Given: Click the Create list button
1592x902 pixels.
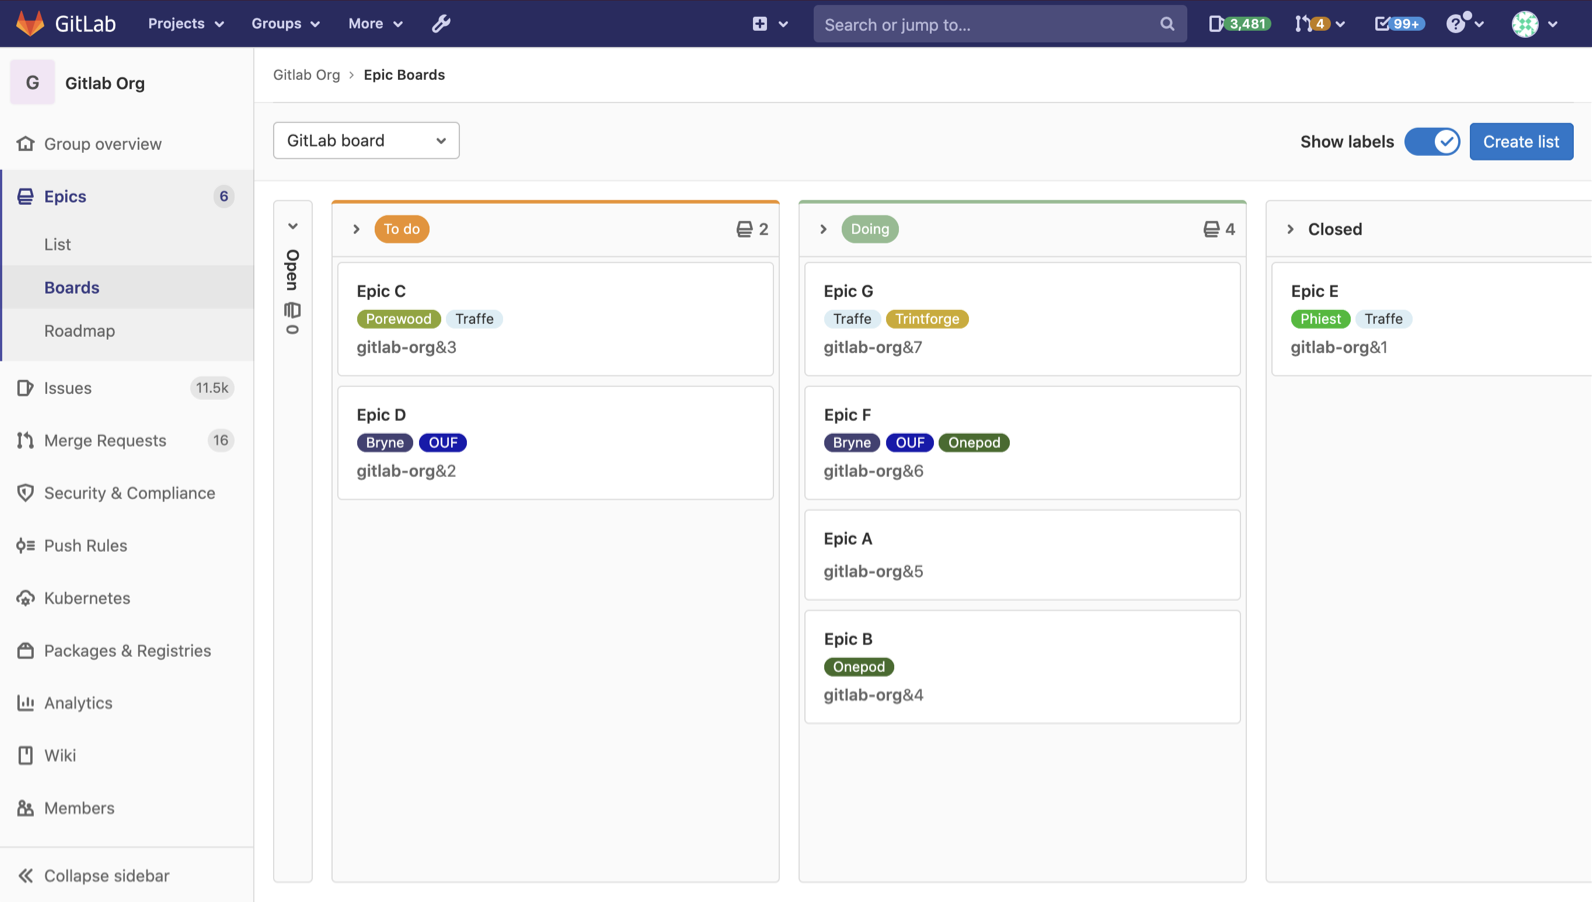Looking at the screenshot, I should [x=1521, y=141].
